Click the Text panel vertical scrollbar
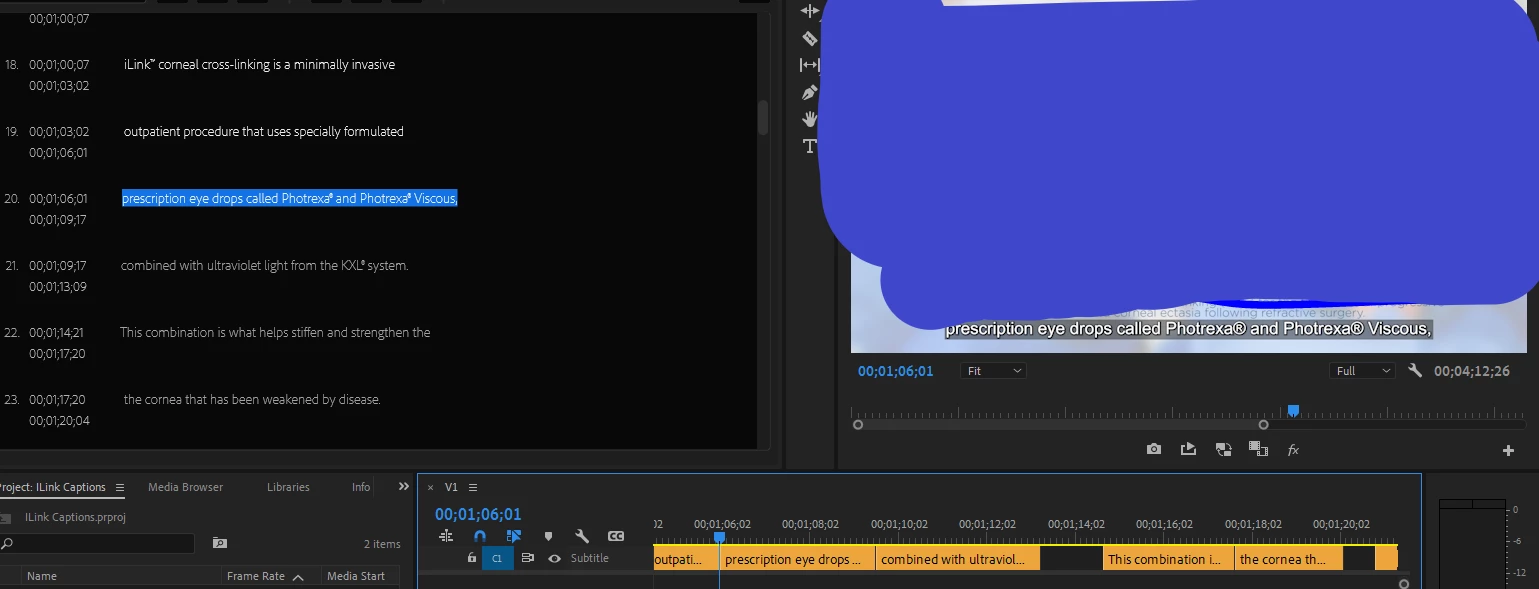 click(763, 117)
